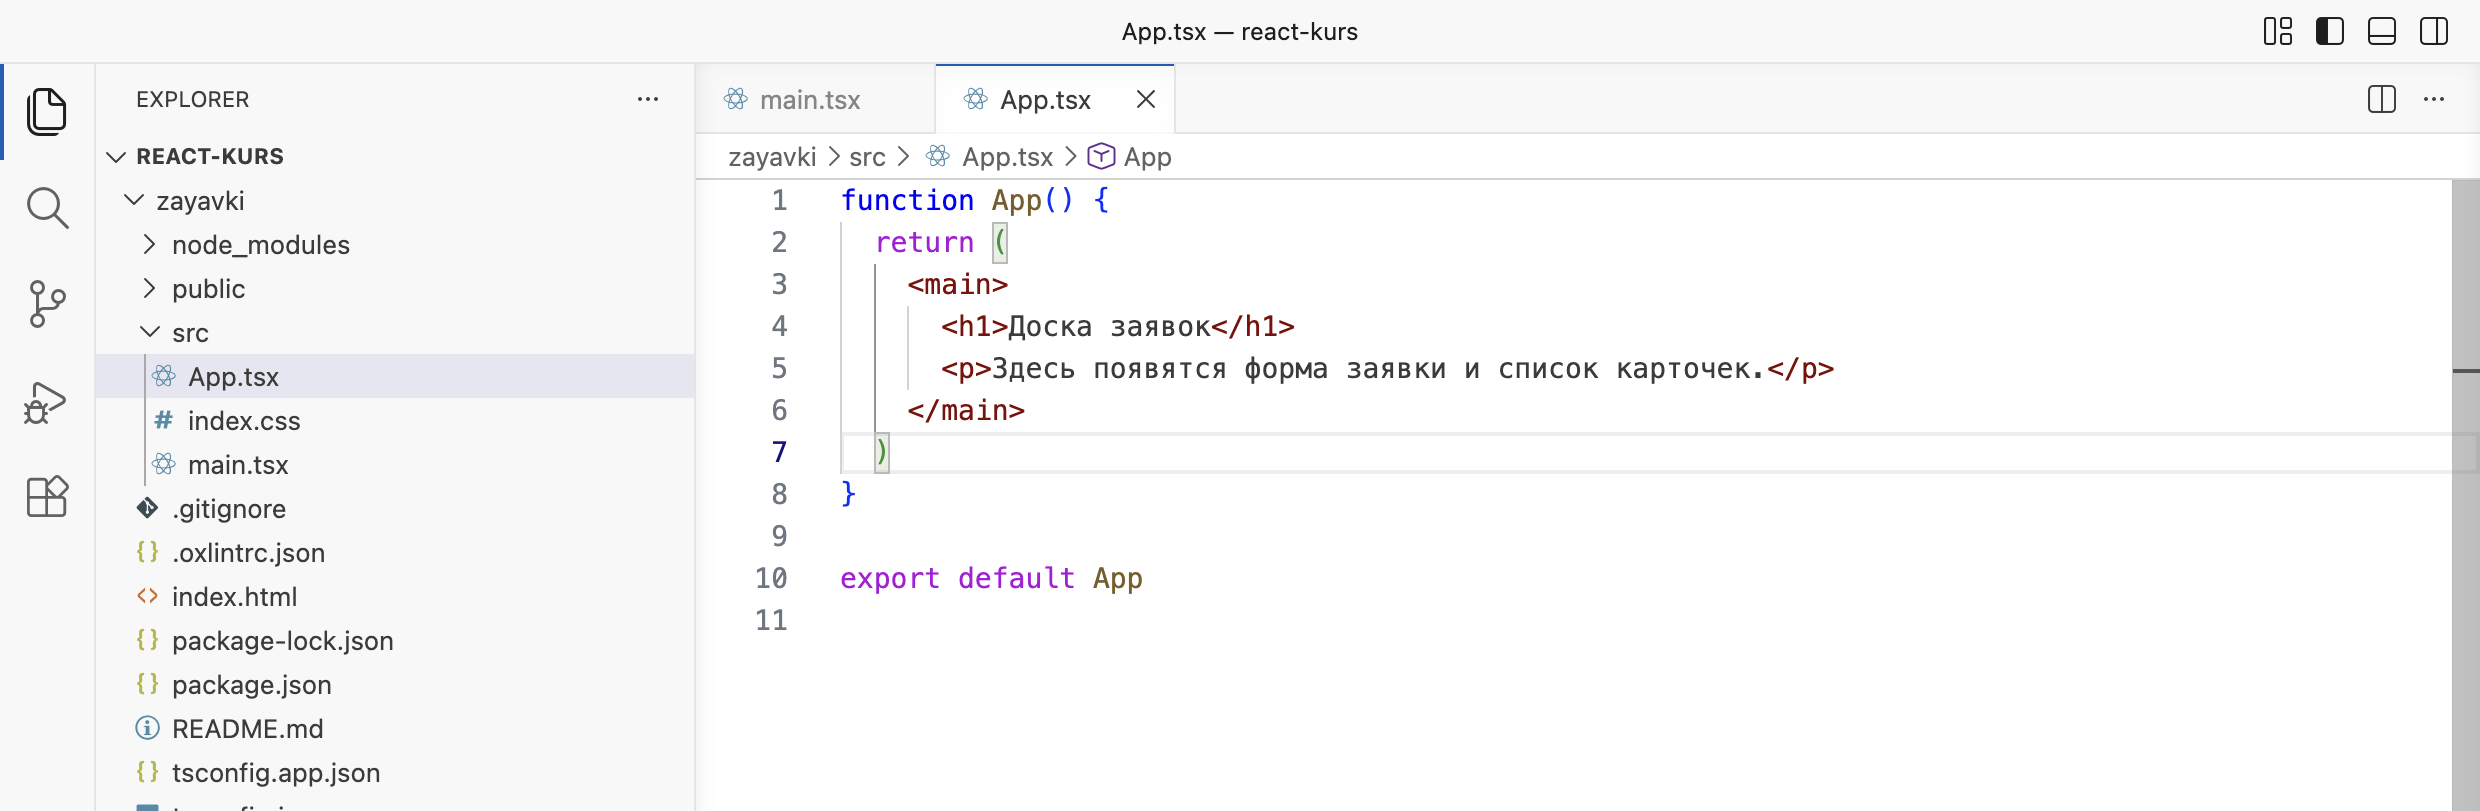Toggle secondary side bar visibility
The image size is (2480, 811).
point(2434,32)
